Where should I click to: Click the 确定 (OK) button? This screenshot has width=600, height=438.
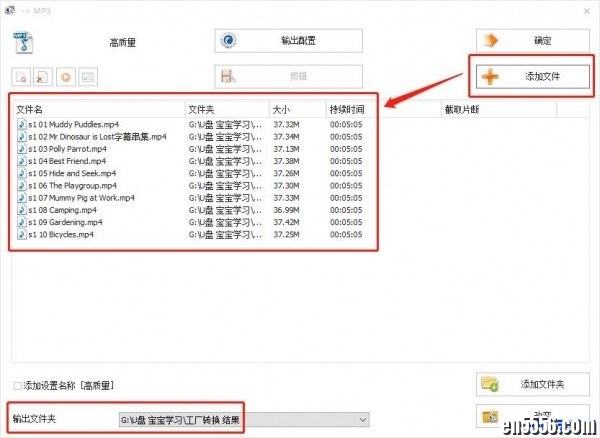(529, 40)
